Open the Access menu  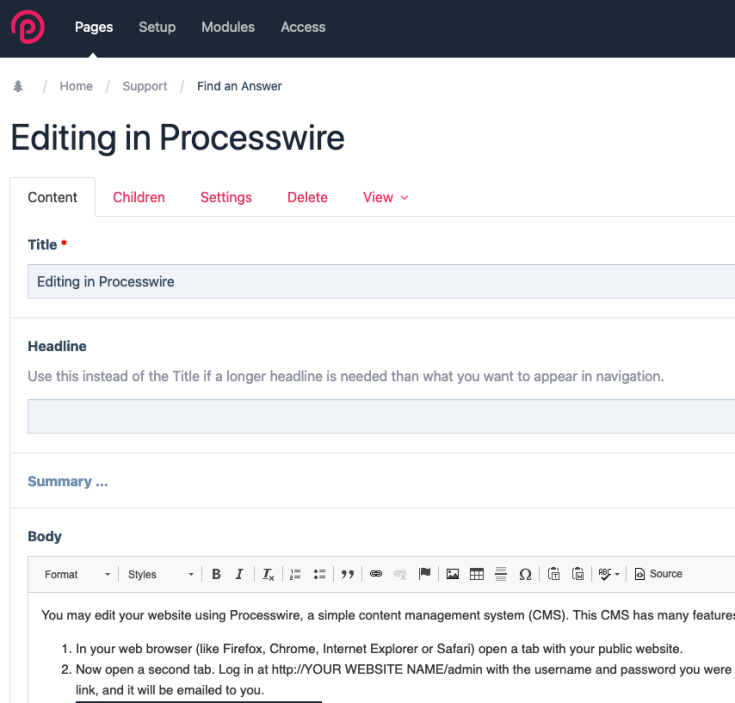tap(303, 27)
